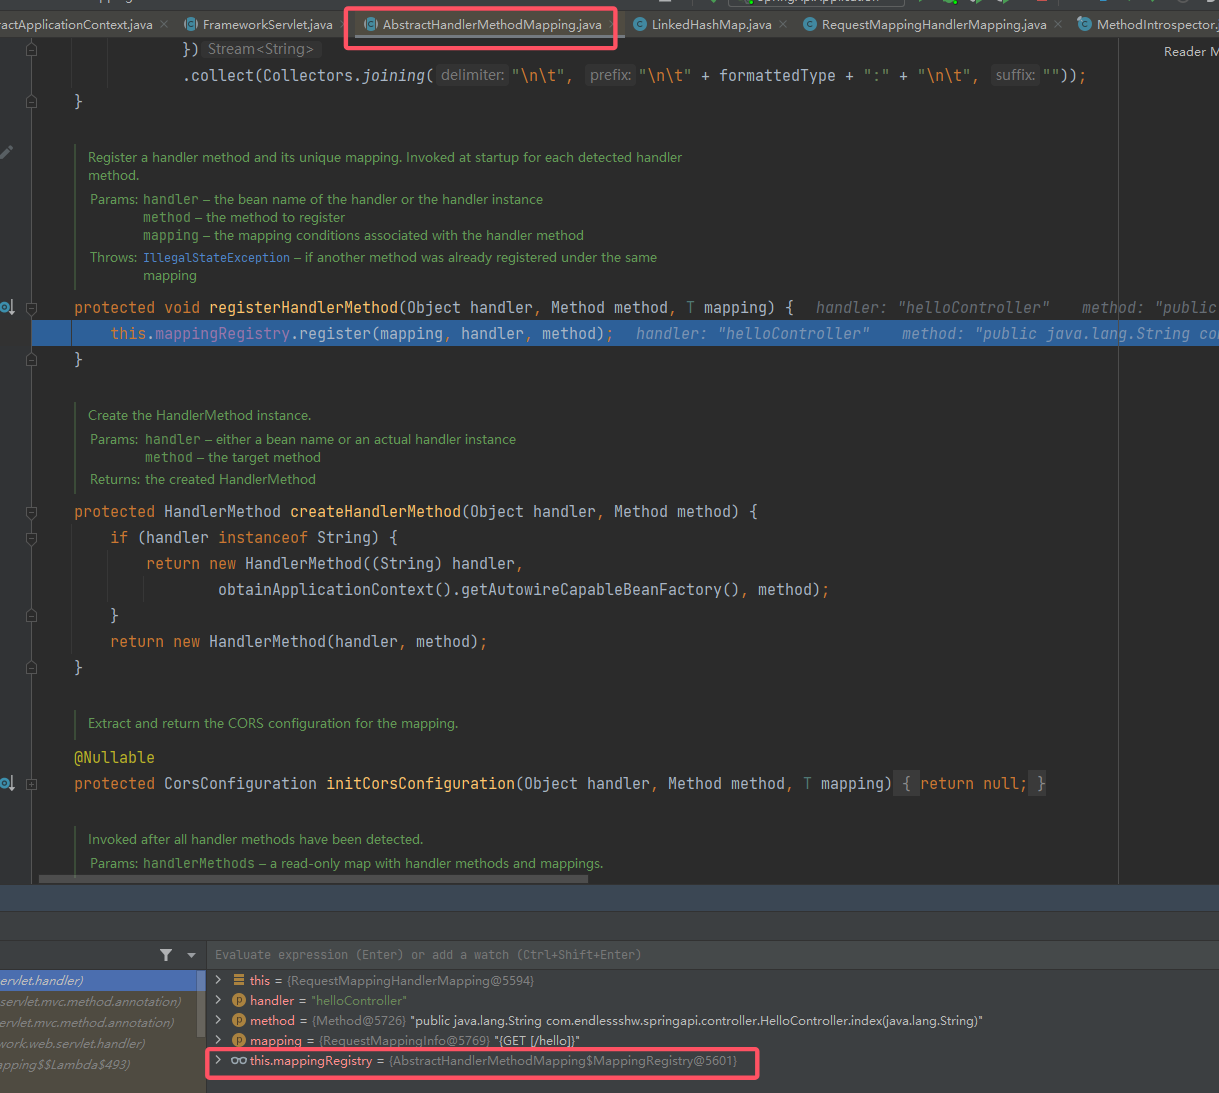Screen dimensions: 1219x1093
Task: Click the 'Create the HandlerMethod instance.' doc comment
Action: pyautogui.click(x=199, y=415)
